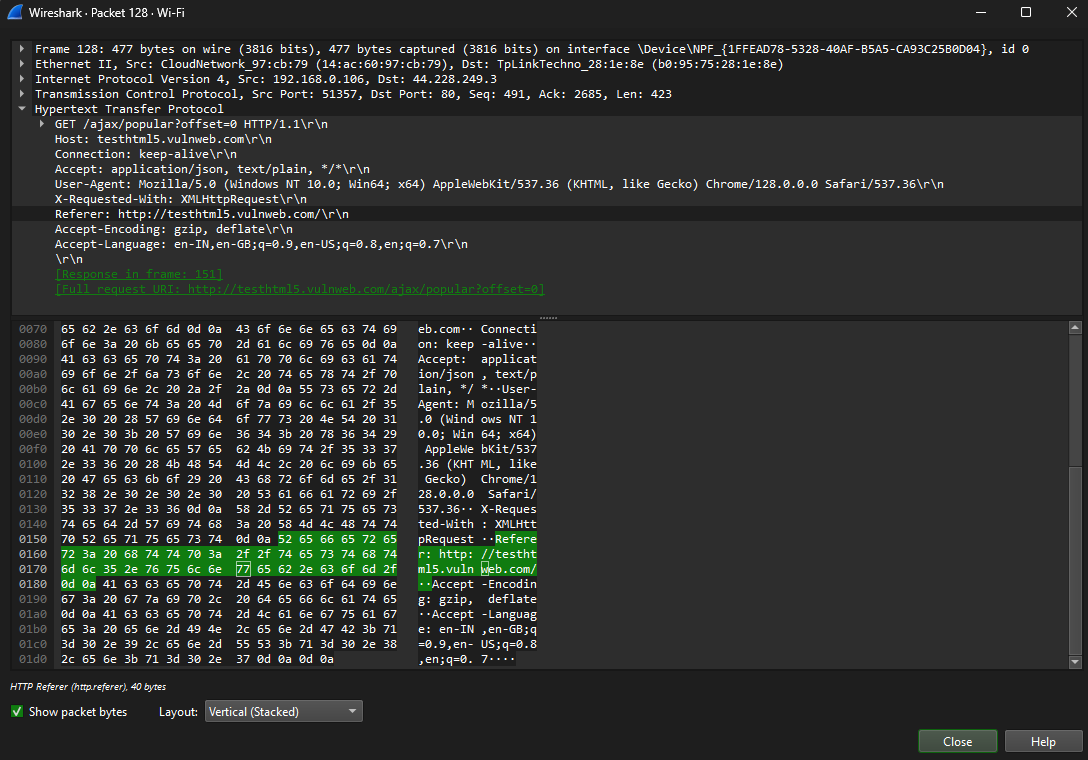This screenshot has height=760, width=1088.
Task: Click hex offset 01d0
Action: tap(33, 659)
